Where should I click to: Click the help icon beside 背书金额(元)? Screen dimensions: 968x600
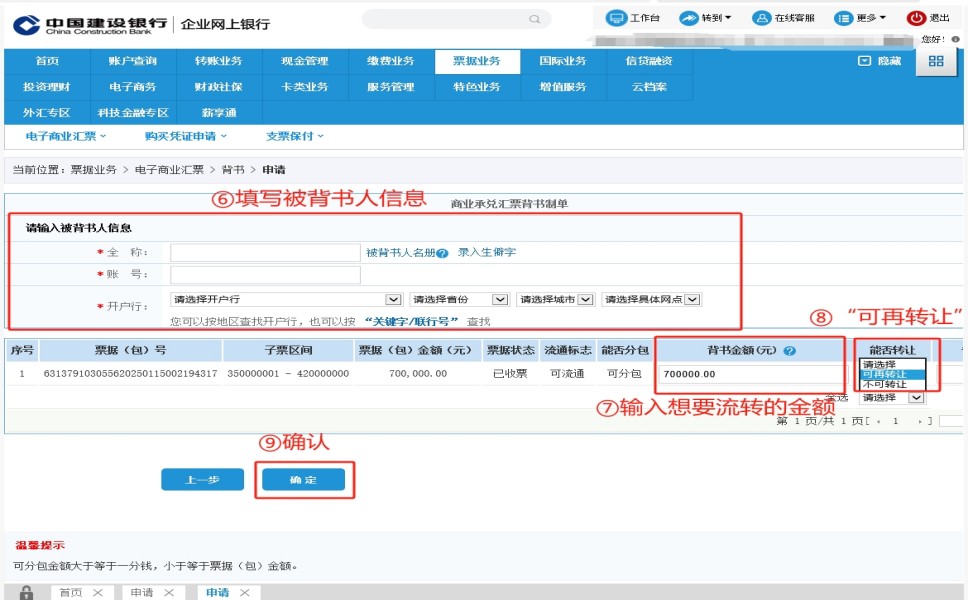[x=789, y=351]
